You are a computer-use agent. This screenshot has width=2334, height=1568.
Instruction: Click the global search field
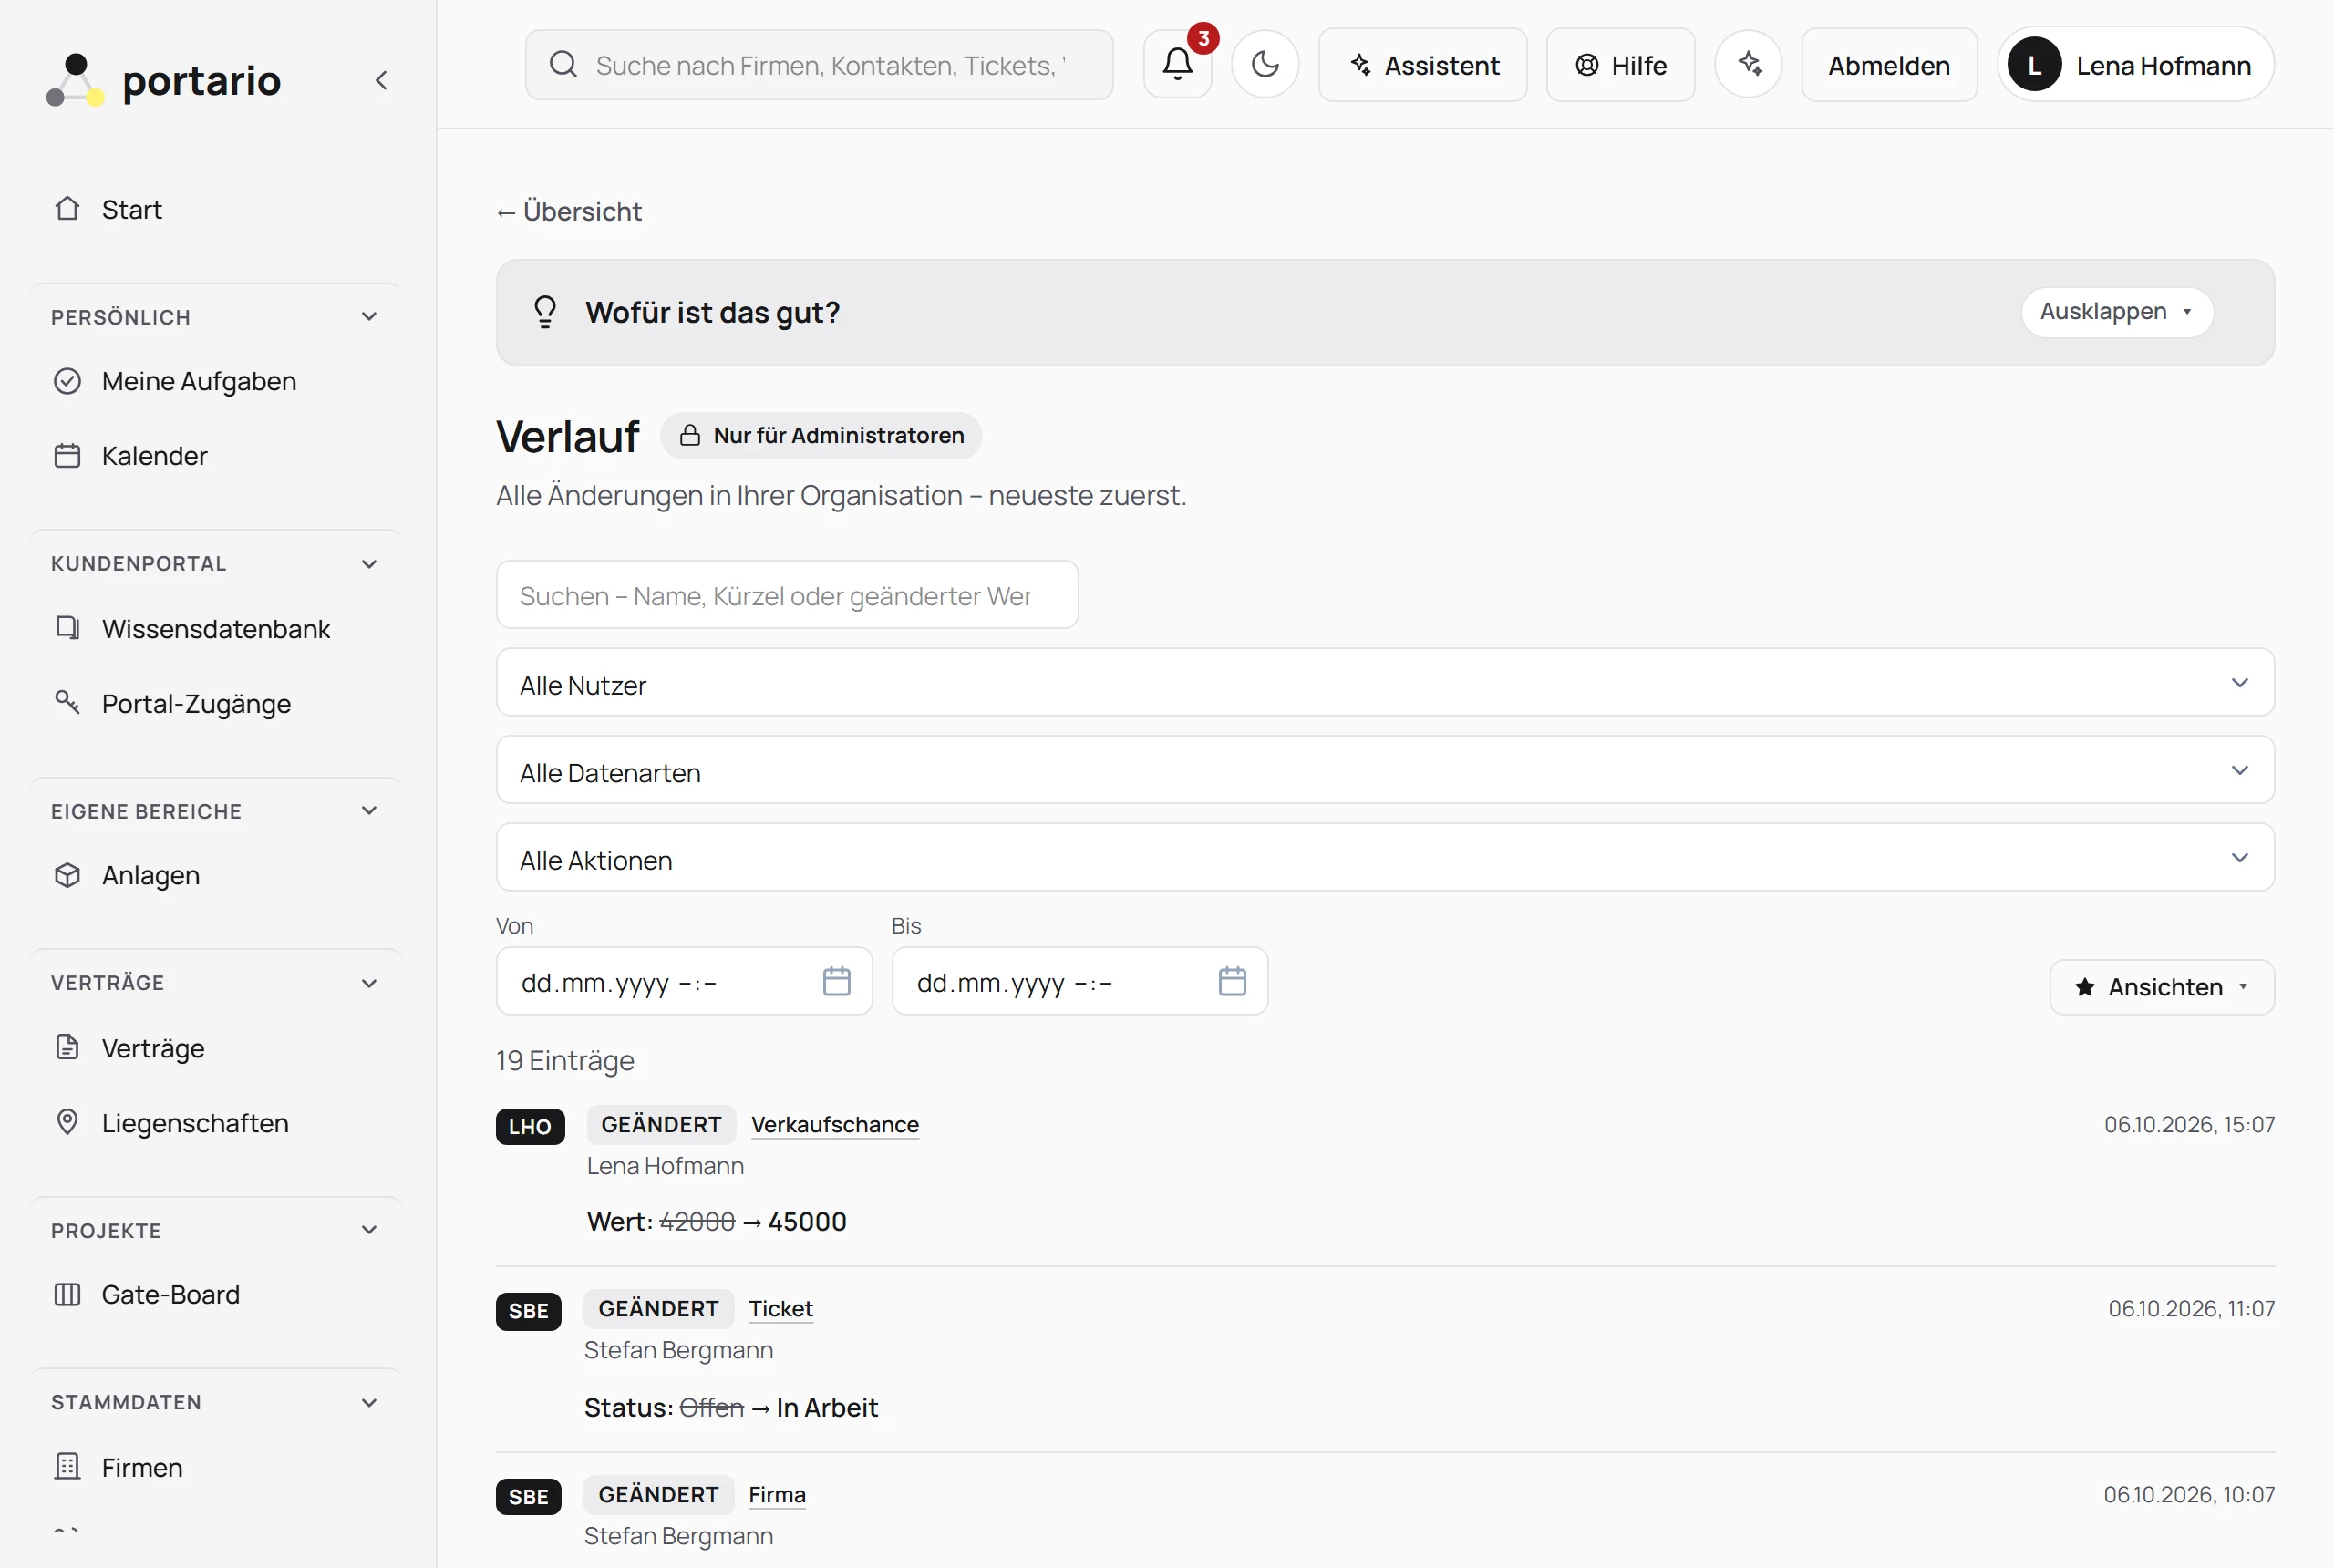[x=819, y=65]
